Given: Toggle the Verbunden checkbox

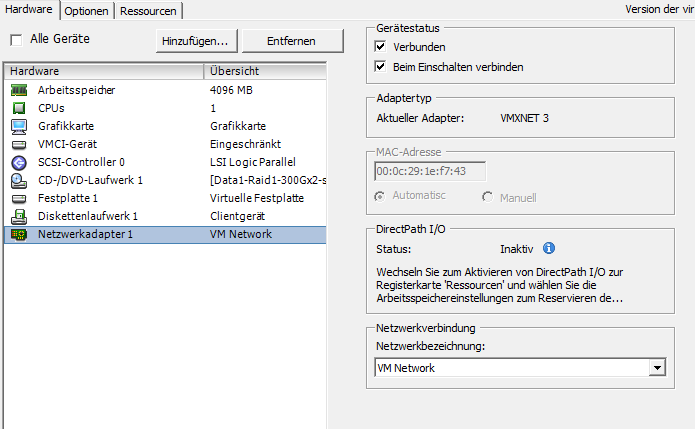Looking at the screenshot, I should pyautogui.click(x=380, y=47).
